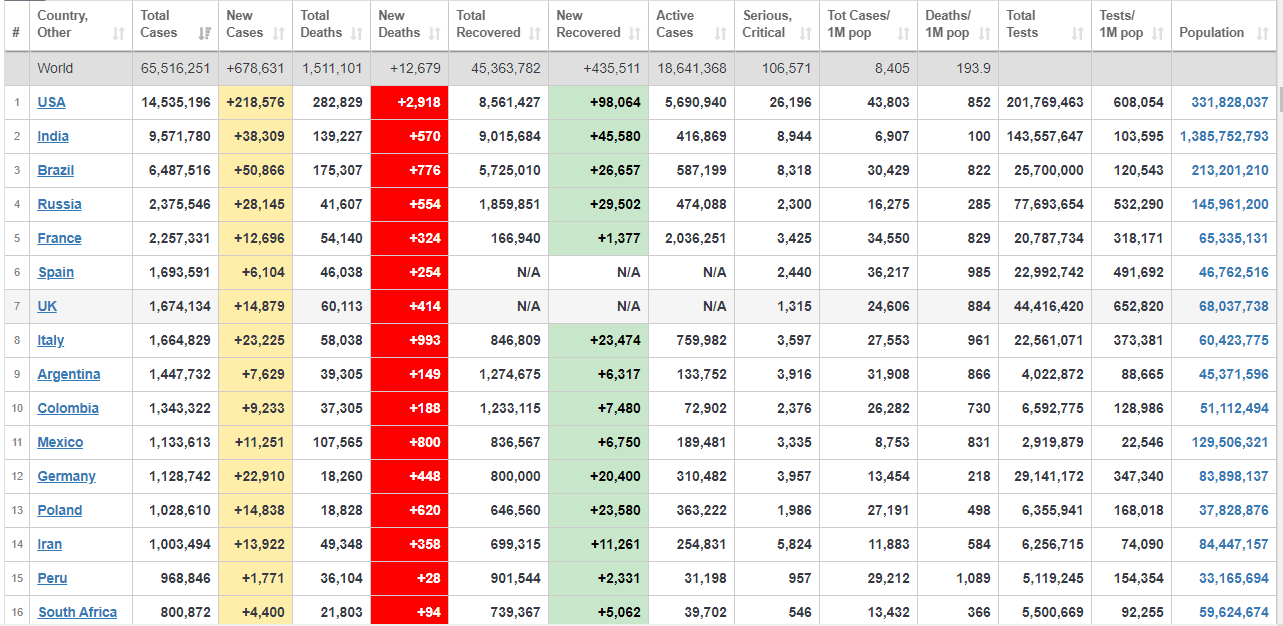
Task: Open USA population link 331,828,037
Action: [x=1230, y=102]
